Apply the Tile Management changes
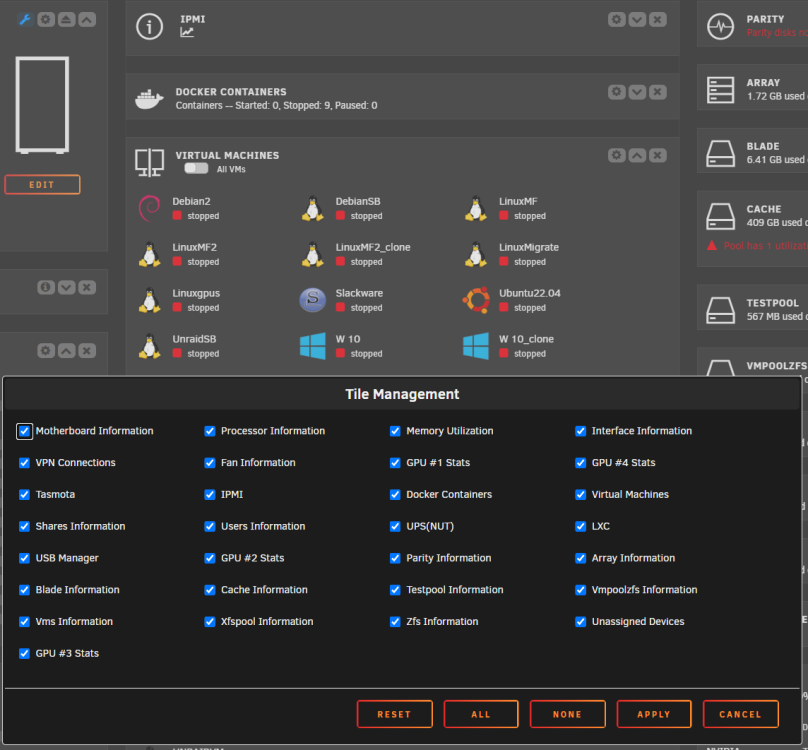The image size is (808, 750). coord(654,714)
